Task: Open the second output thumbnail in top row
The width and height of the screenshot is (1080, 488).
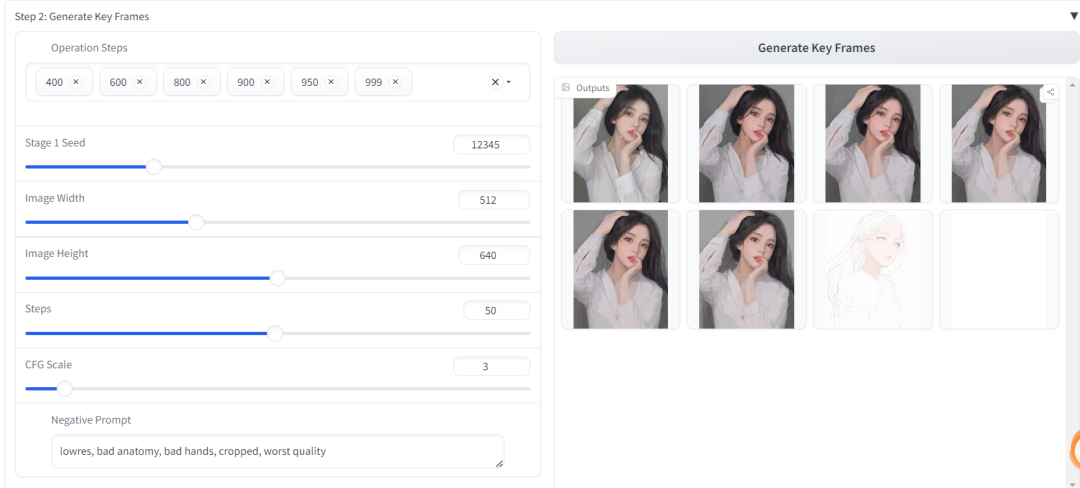Action: 747,143
